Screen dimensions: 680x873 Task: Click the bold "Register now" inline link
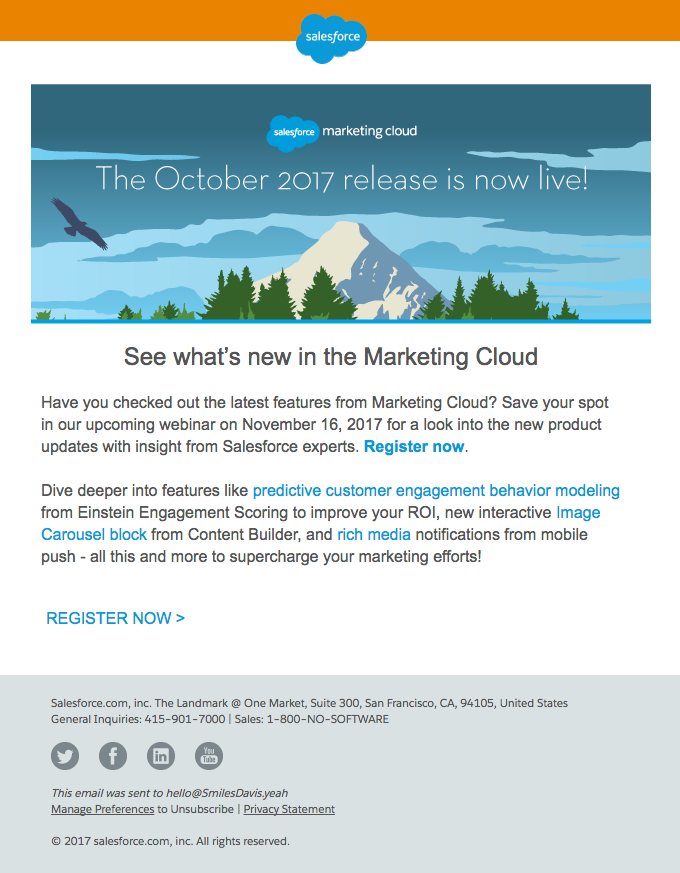coord(414,447)
